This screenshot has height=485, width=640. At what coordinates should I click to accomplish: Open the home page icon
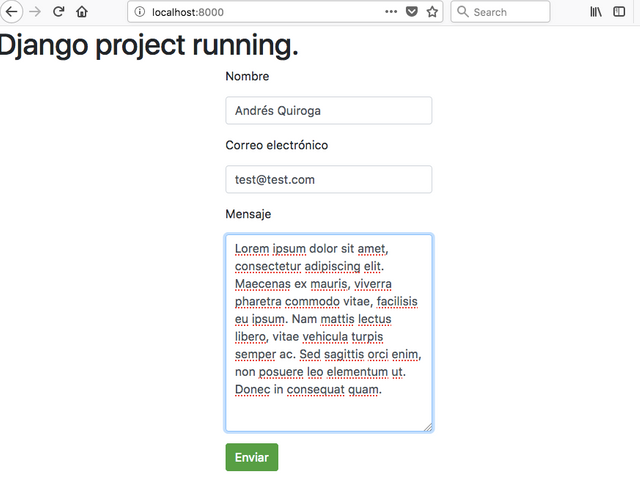82,12
